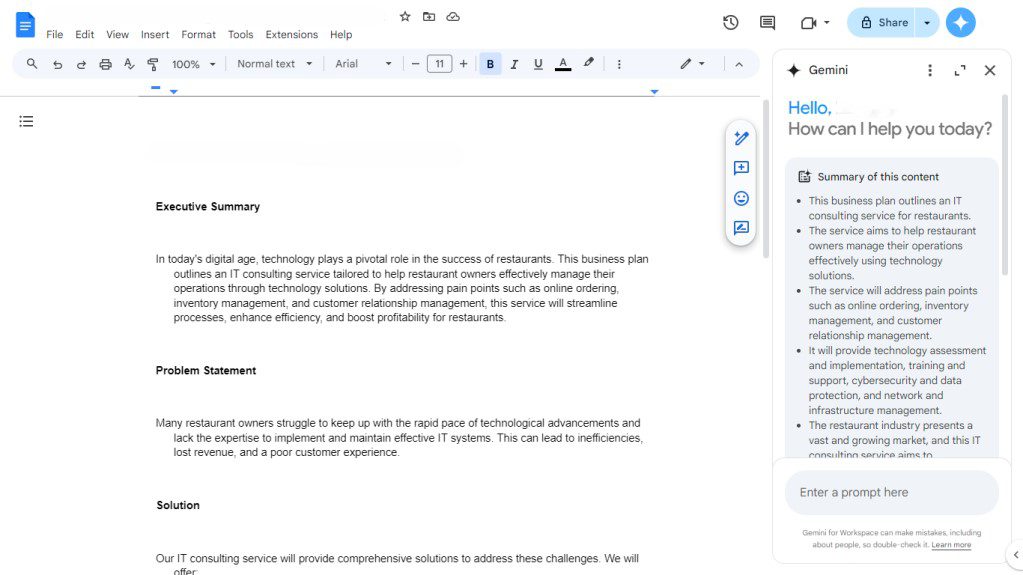Viewport: 1023px width, 575px height.
Task: Open the Learn more link
Action: coord(951,545)
